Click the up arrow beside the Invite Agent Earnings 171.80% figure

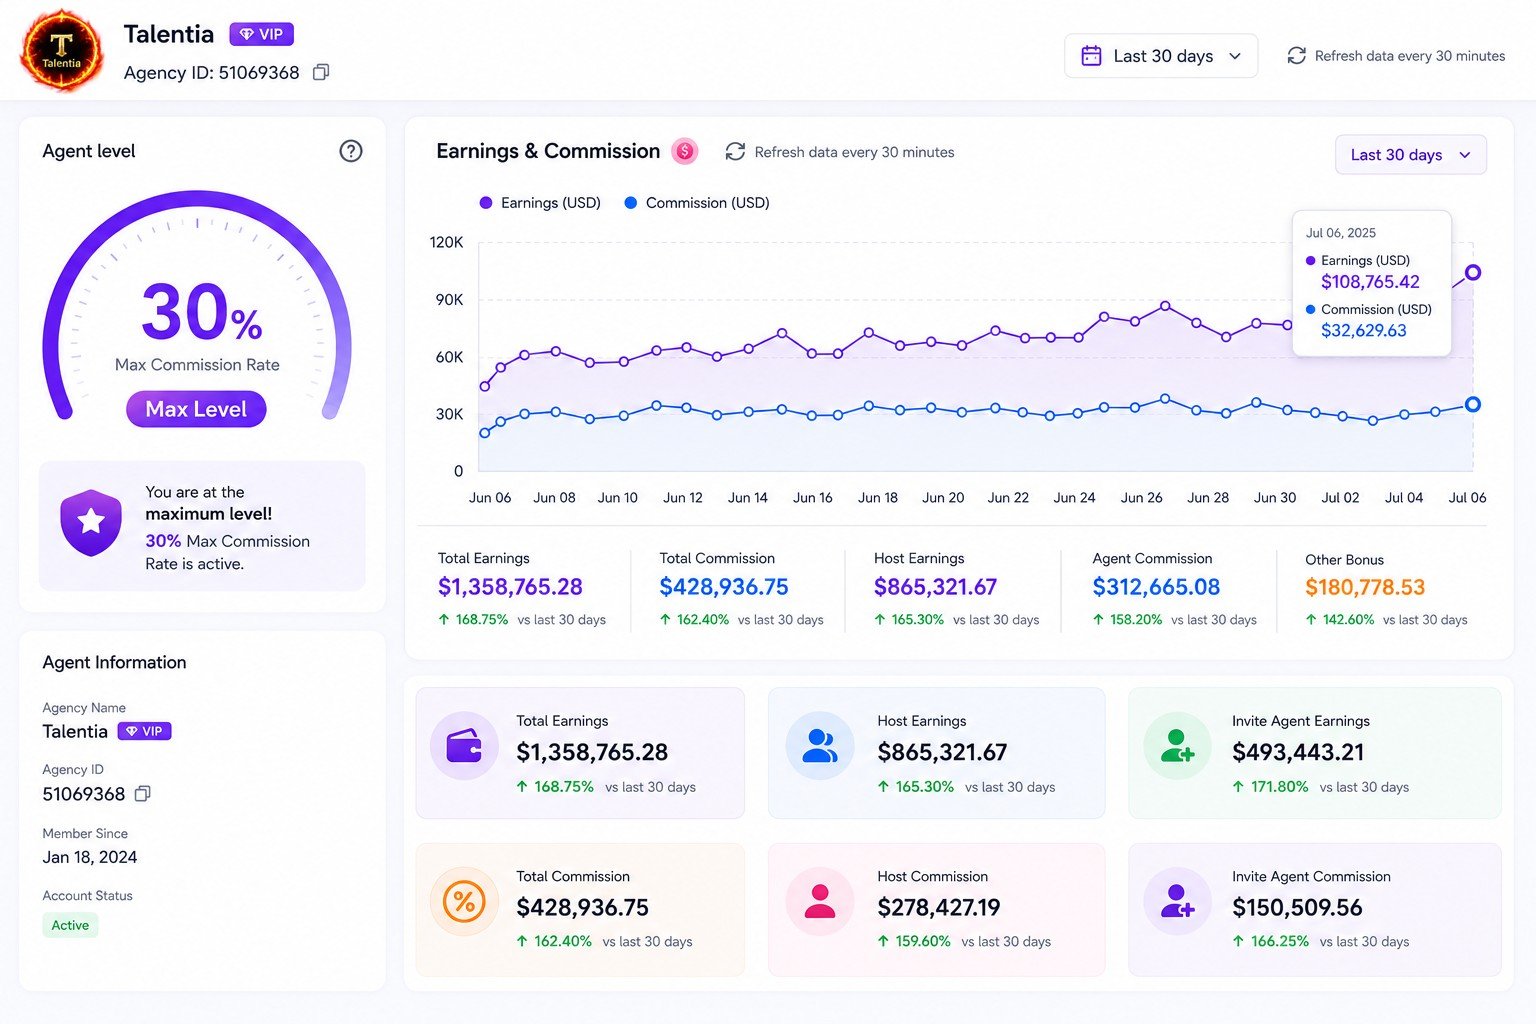1238,787
